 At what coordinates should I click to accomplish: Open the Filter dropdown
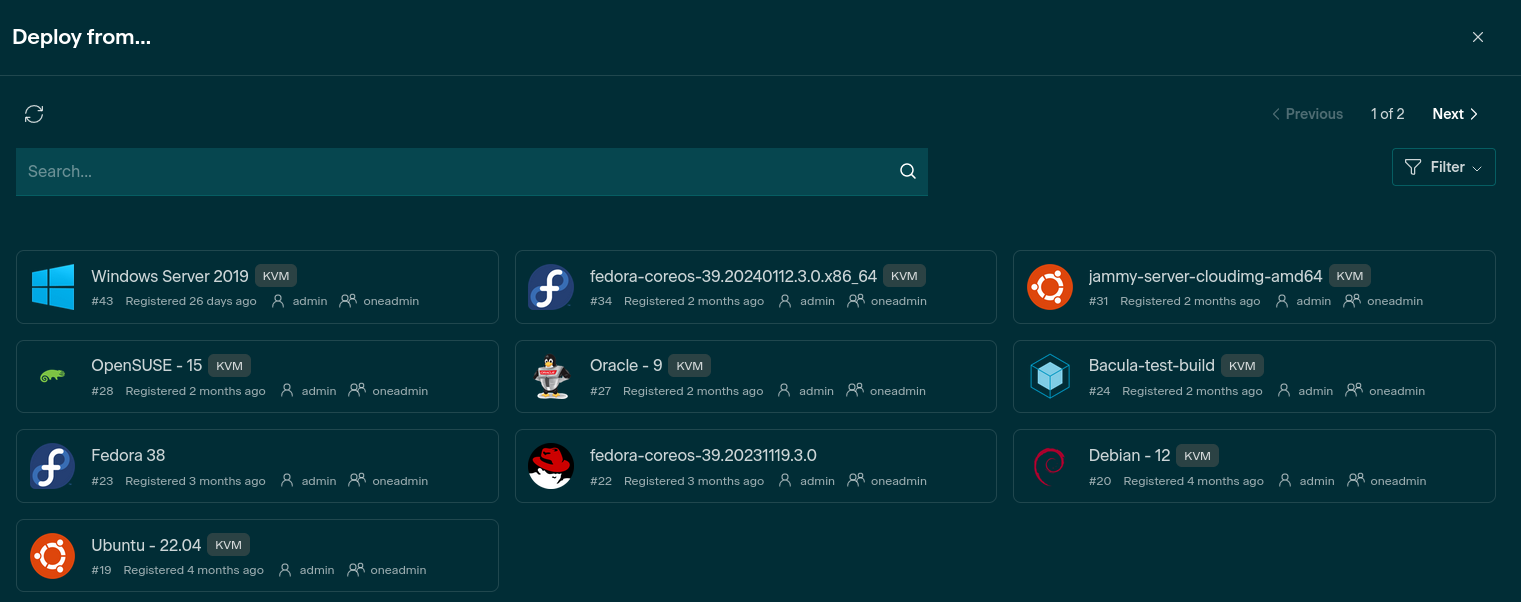click(x=1443, y=167)
